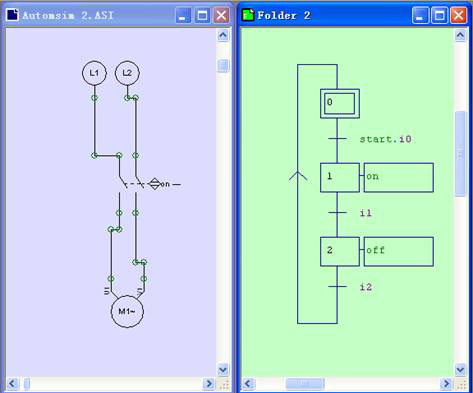Click the i2 transition condition
The image size is (473, 393).
pyautogui.click(x=366, y=287)
